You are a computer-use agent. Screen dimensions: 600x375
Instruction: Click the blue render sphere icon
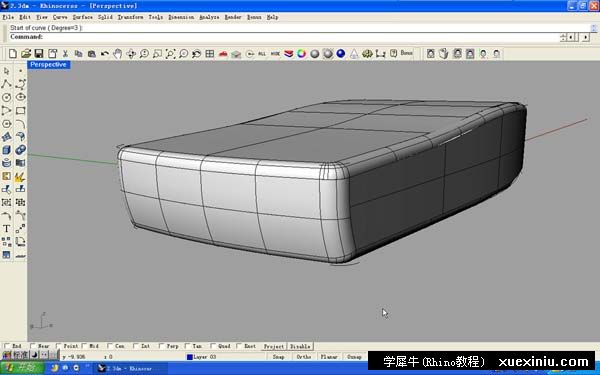coord(341,54)
